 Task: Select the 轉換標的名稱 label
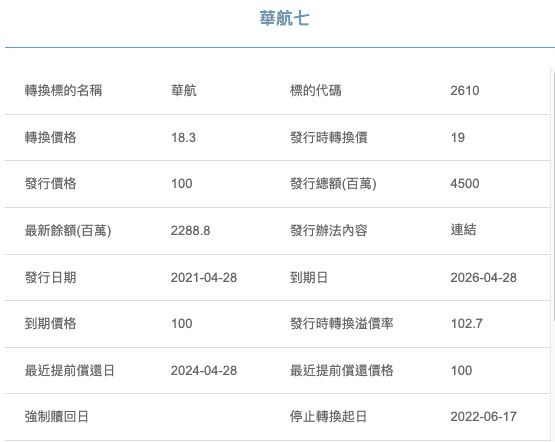(x=63, y=91)
